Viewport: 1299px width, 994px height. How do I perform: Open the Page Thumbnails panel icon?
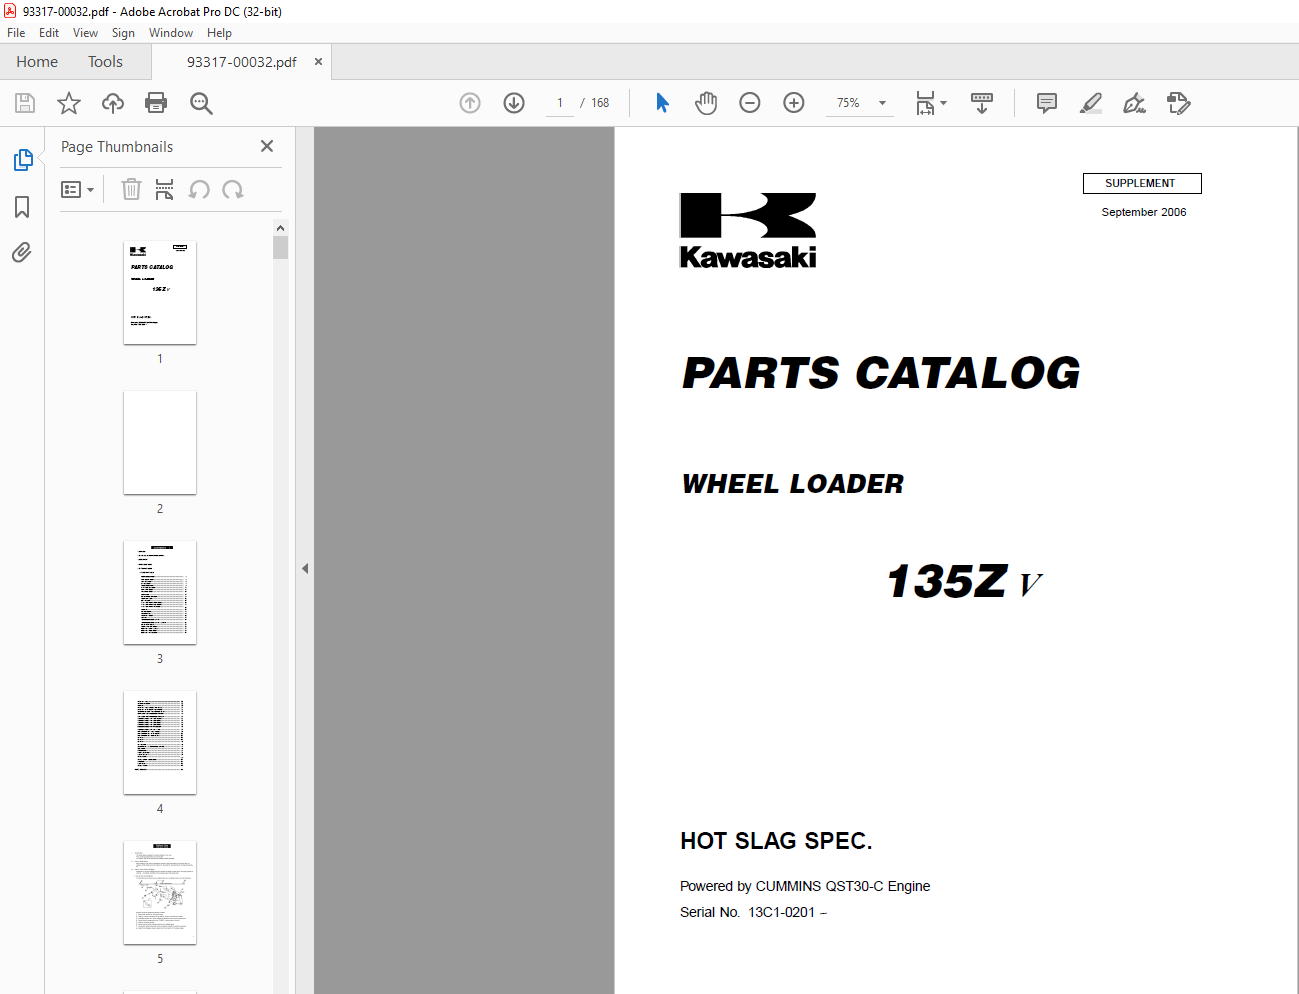pos(22,160)
